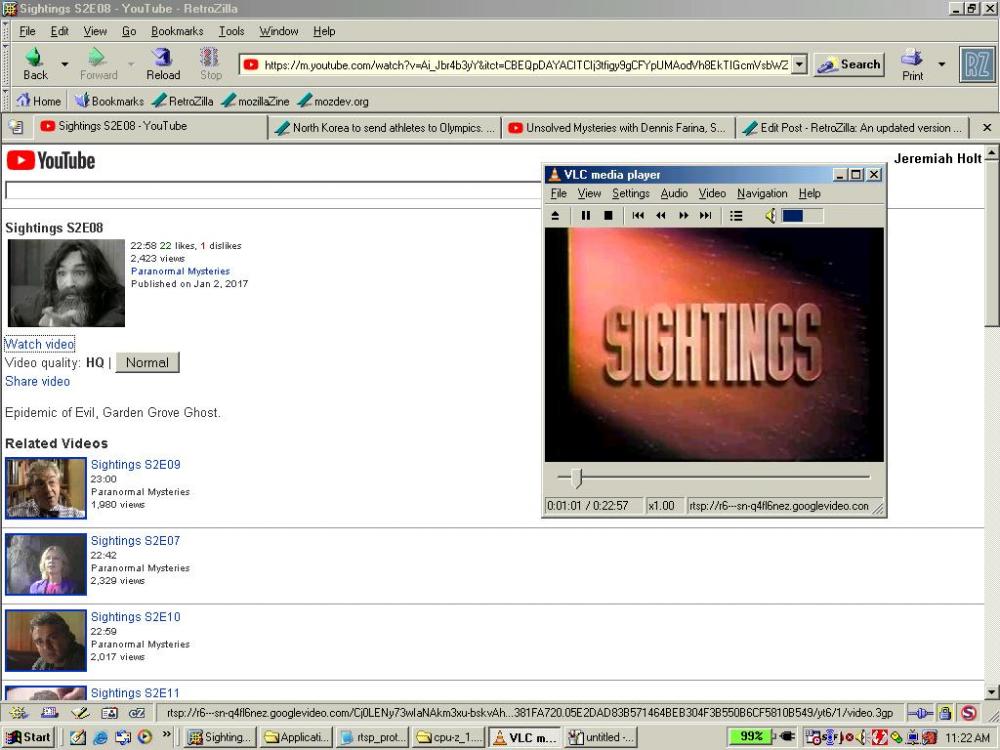Open RetroZilla Tools menu
Screen dimensions: 1000x750
click(232, 31)
